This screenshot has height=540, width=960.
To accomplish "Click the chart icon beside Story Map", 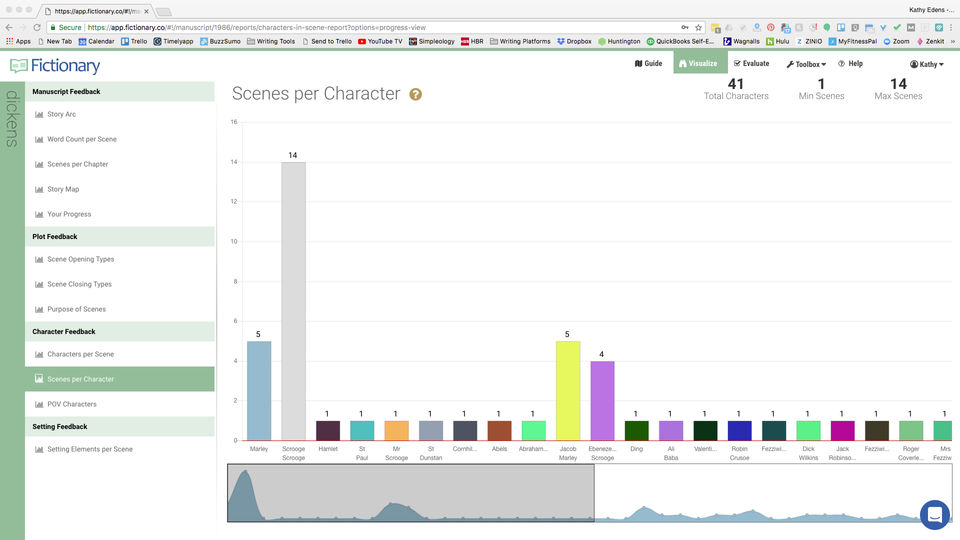I will [39, 190].
